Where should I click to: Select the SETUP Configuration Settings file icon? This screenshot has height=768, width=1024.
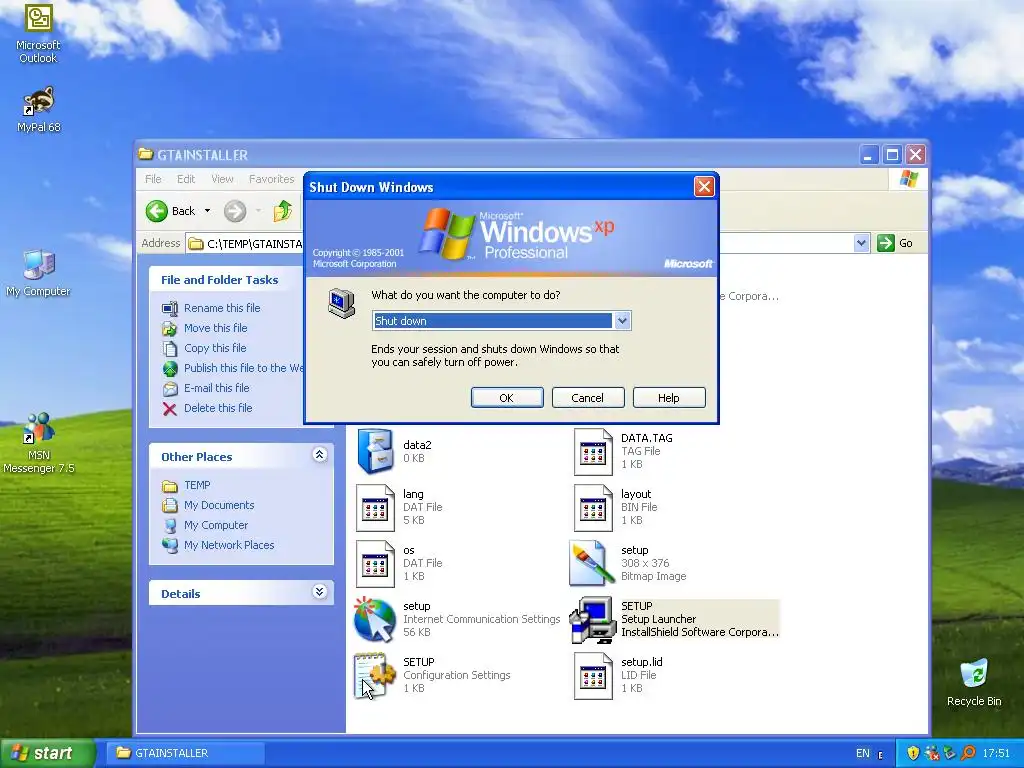tap(375, 676)
